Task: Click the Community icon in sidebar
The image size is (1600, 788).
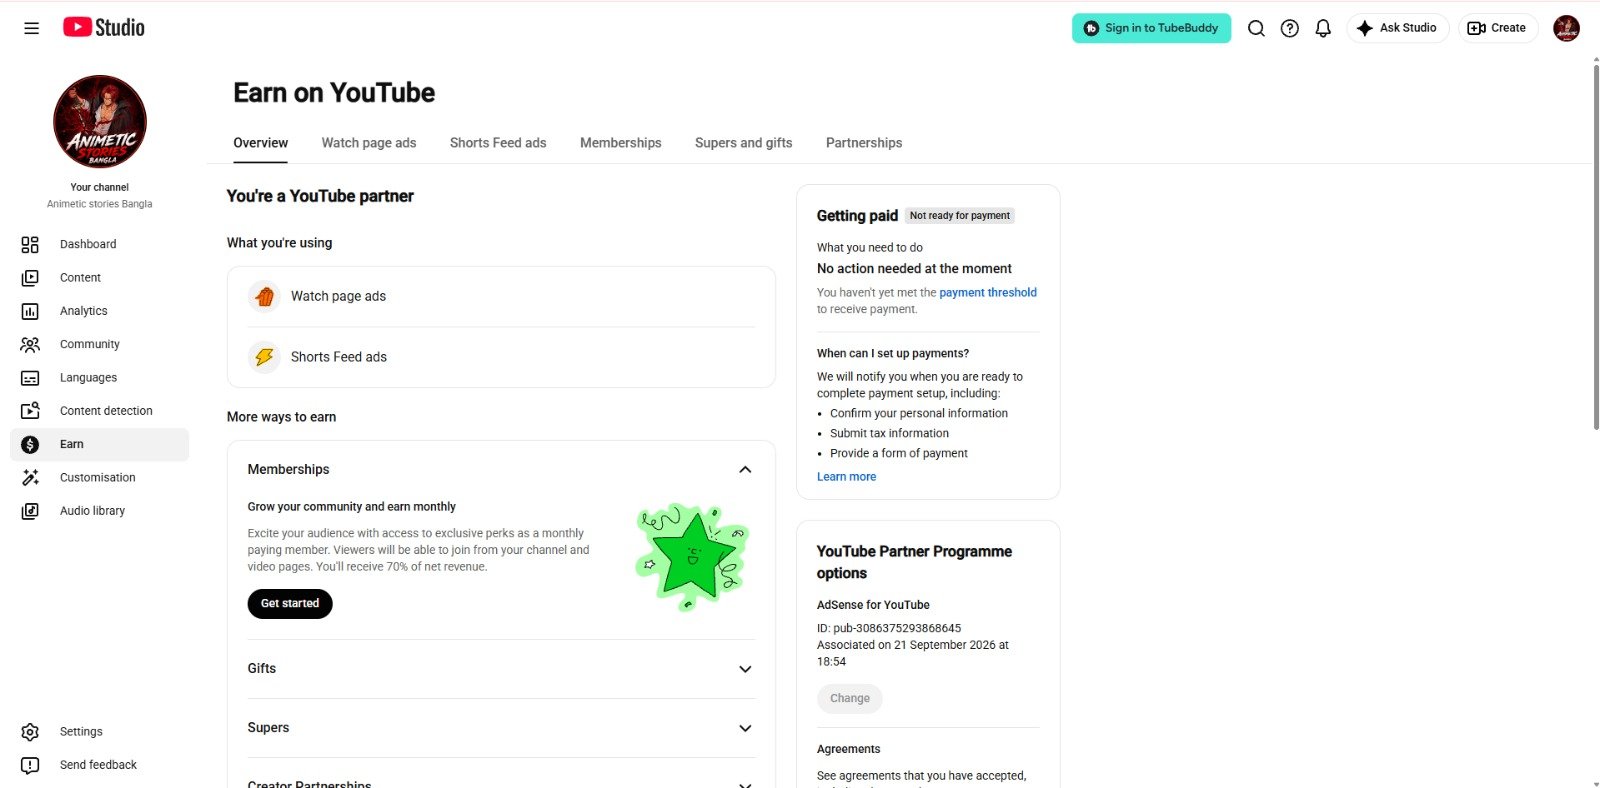Action: (x=30, y=344)
